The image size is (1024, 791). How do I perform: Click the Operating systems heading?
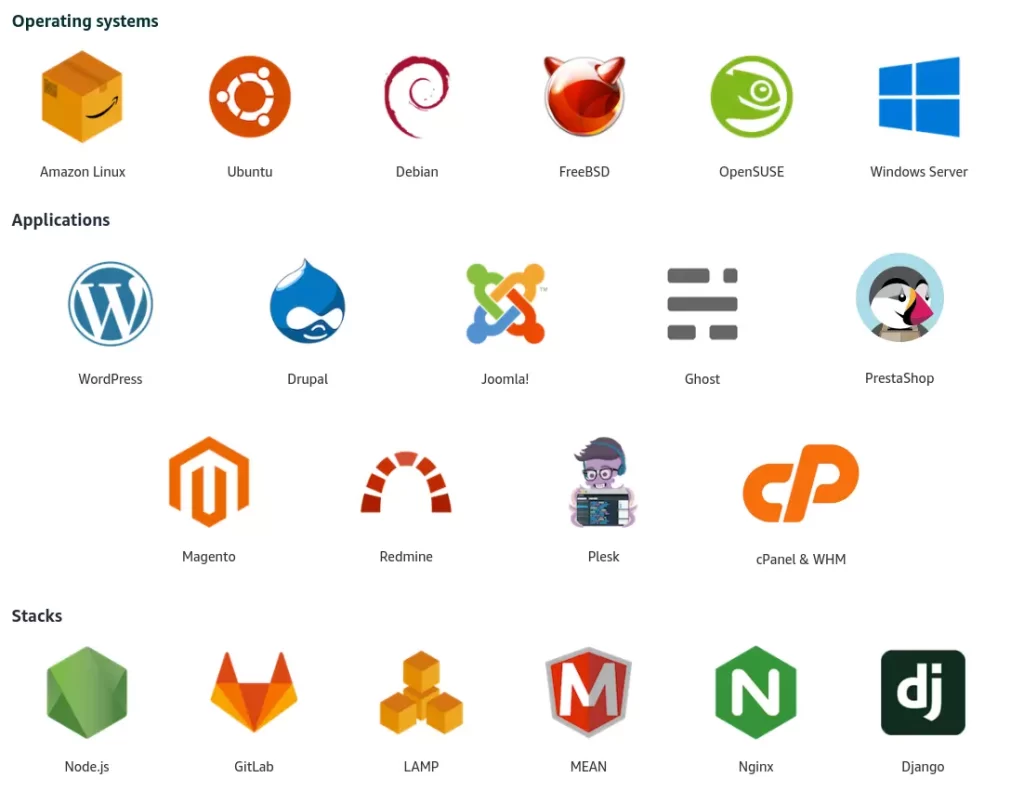(x=85, y=22)
